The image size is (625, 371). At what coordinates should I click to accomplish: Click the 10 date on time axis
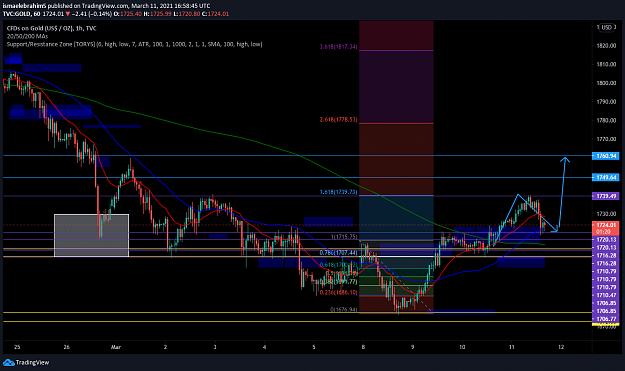[x=462, y=347]
